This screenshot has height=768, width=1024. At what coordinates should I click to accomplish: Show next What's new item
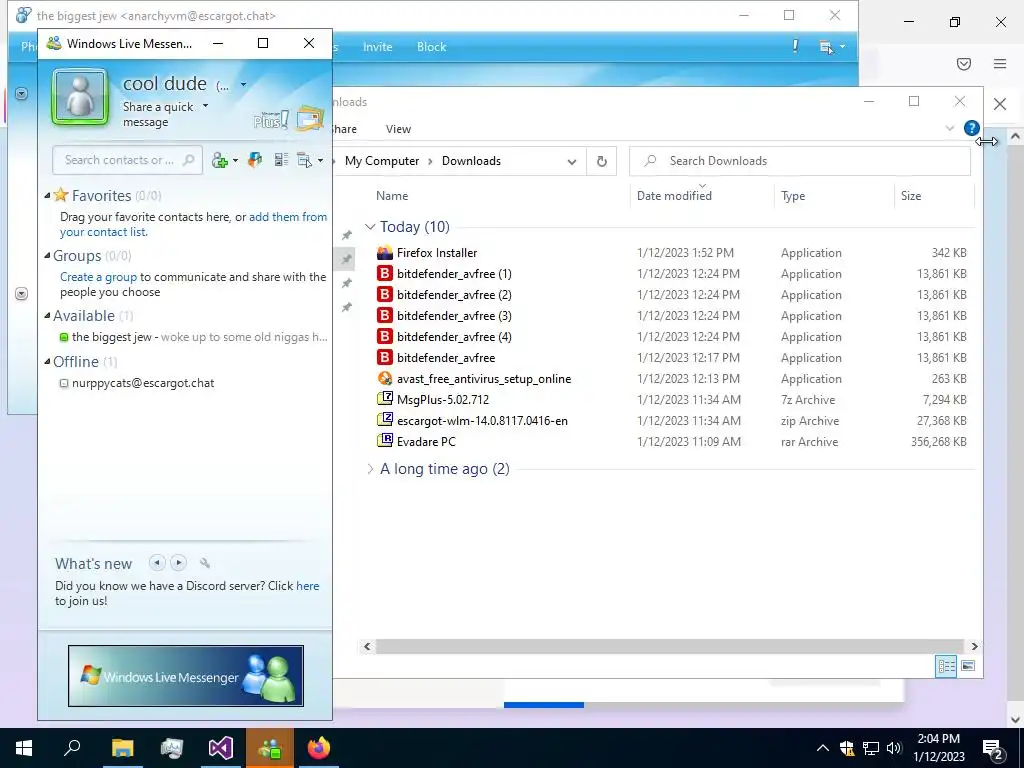[178, 562]
